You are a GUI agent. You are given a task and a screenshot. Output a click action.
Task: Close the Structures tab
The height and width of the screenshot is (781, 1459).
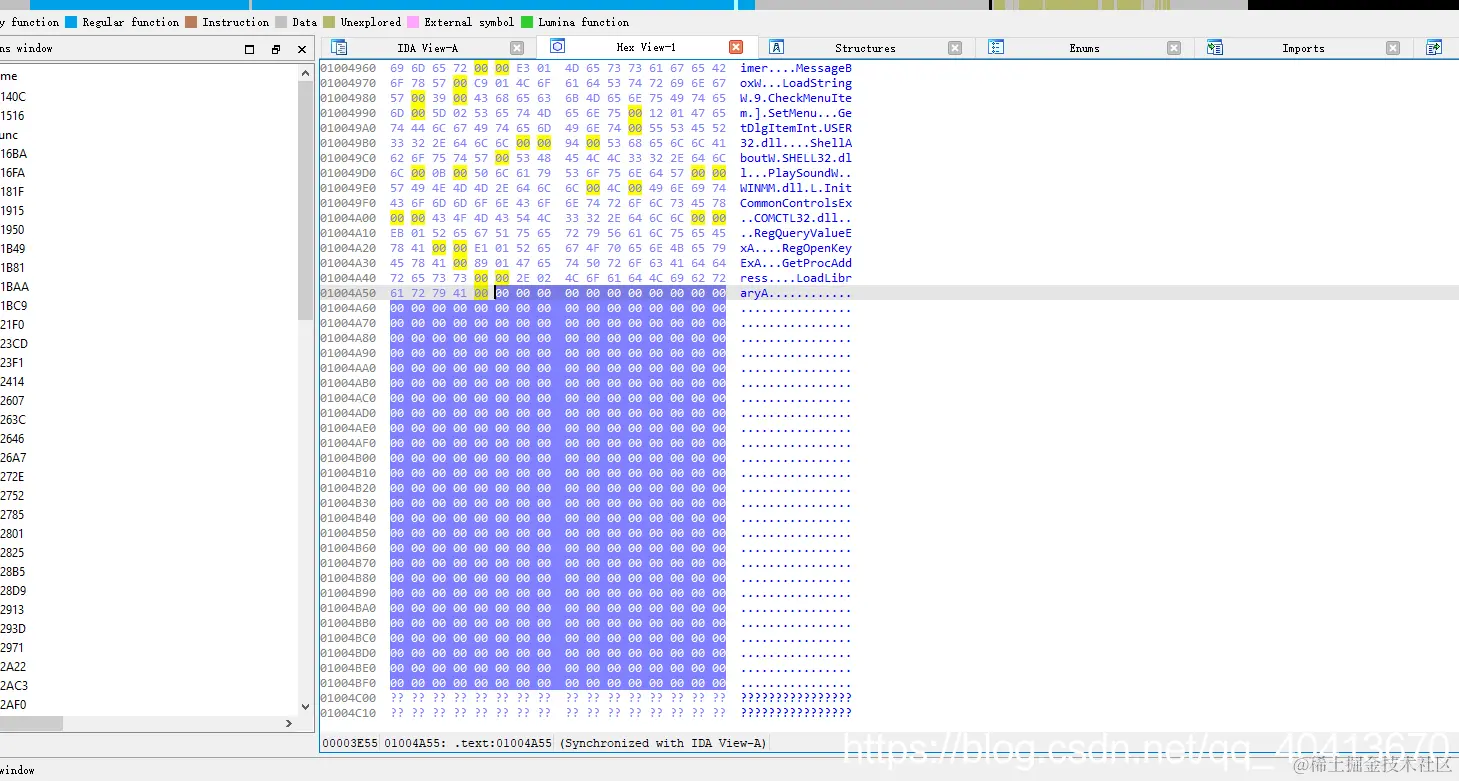tap(955, 48)
